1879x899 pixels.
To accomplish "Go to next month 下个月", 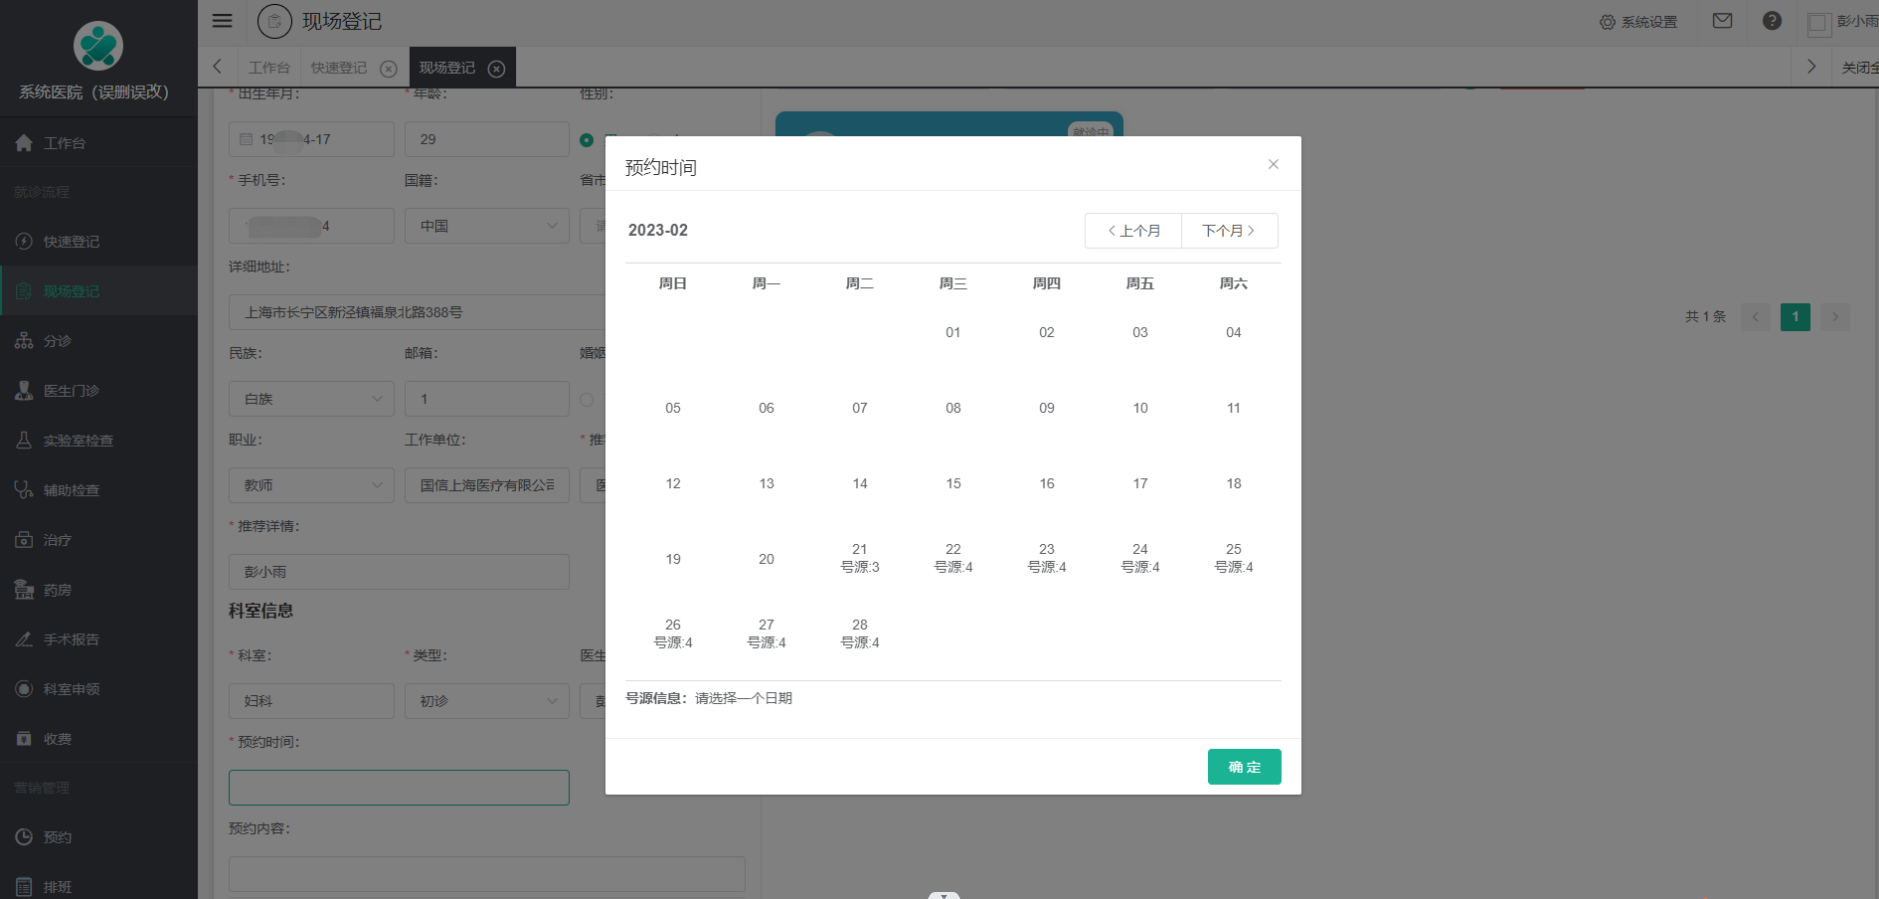I will pyautogui.click(x=1229, y=231).
